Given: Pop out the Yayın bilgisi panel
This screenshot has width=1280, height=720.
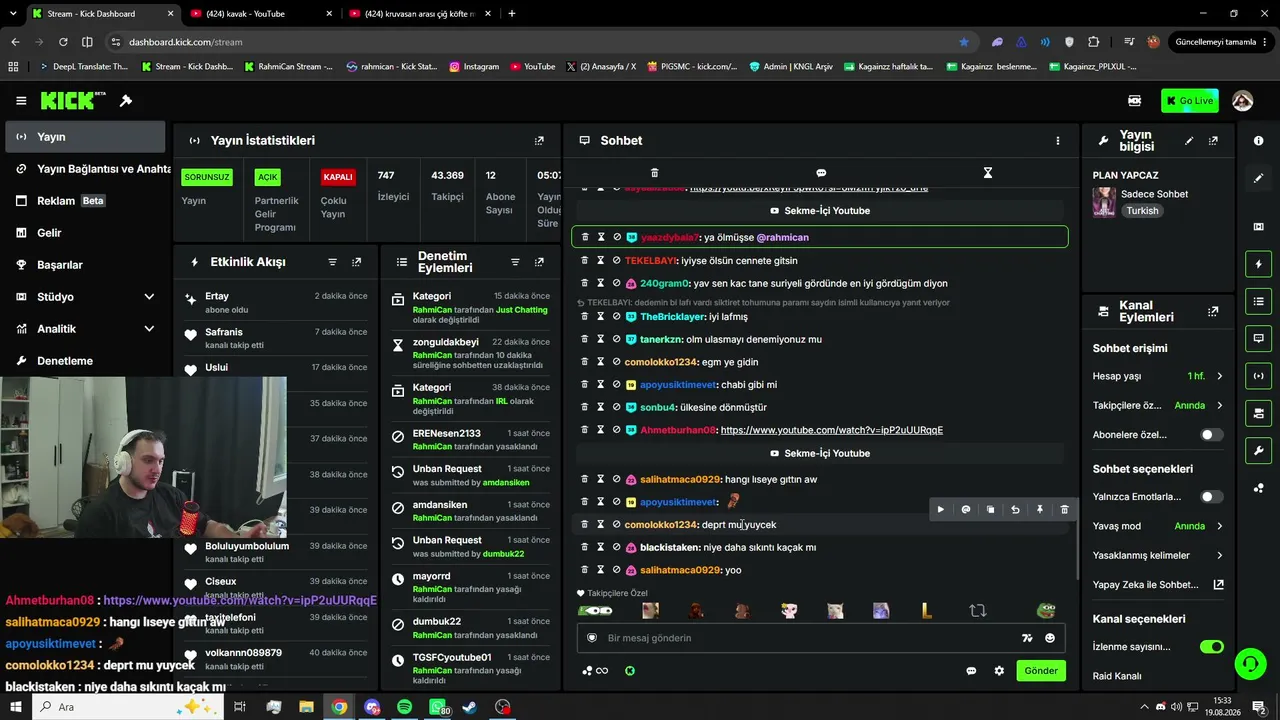Looking at the screenshot, I should [1213, 141].
